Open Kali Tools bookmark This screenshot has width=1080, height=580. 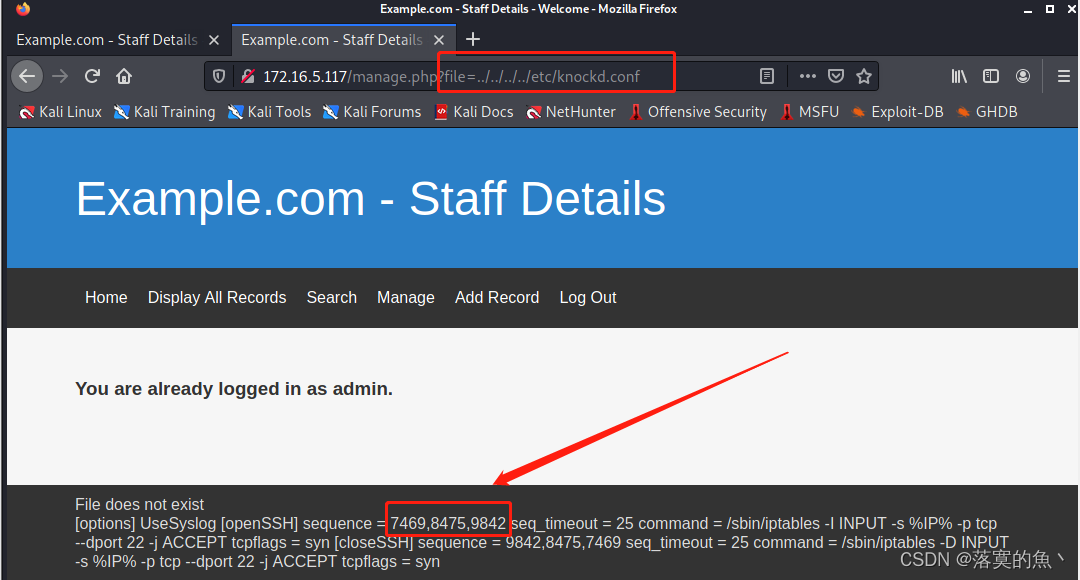[x=269, y=112]
